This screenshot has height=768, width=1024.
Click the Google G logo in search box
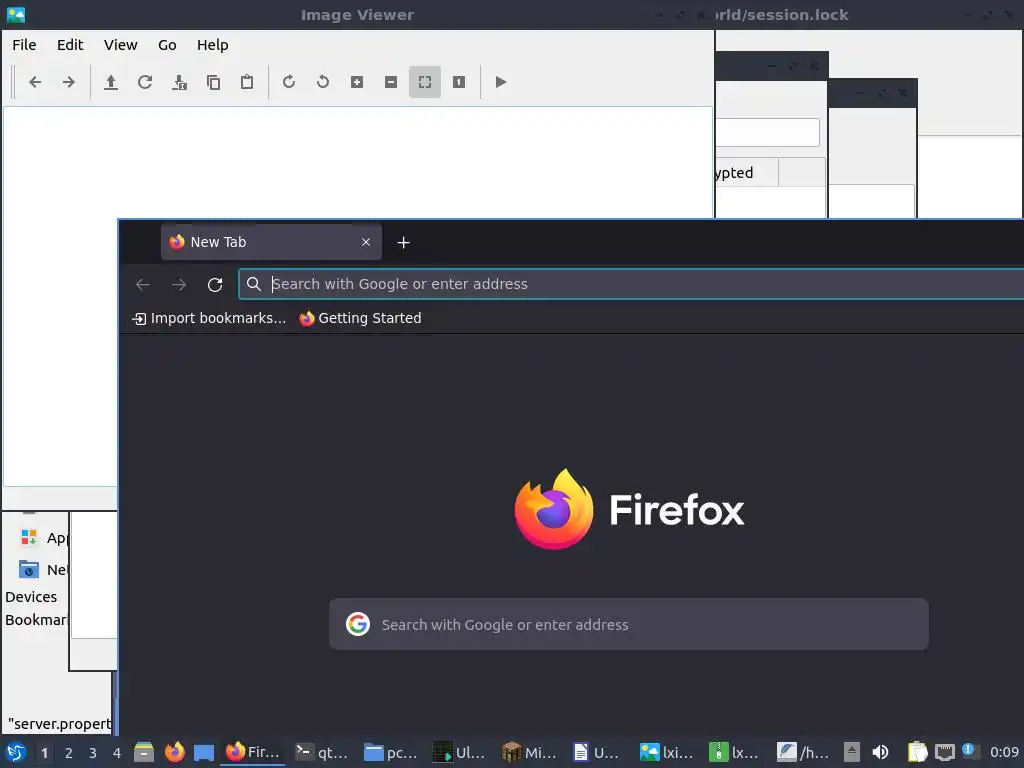point(358,624)
